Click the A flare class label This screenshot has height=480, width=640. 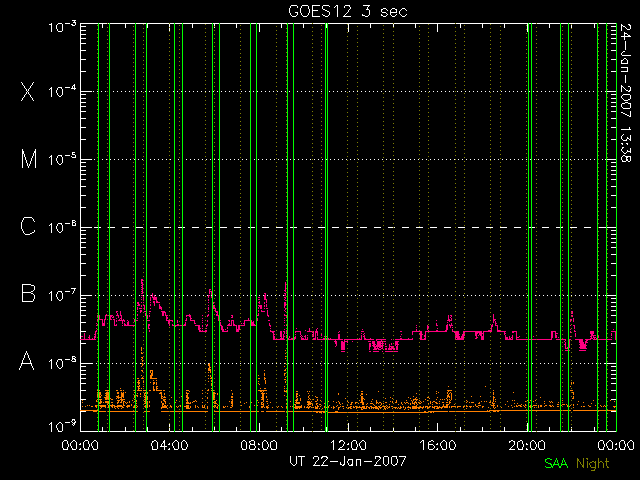[x=27, y=361]
